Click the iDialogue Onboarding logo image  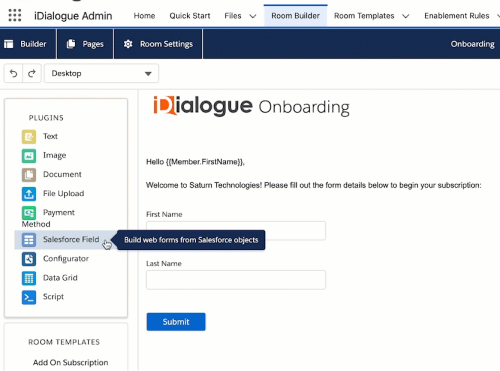click(x=251, y=106)
